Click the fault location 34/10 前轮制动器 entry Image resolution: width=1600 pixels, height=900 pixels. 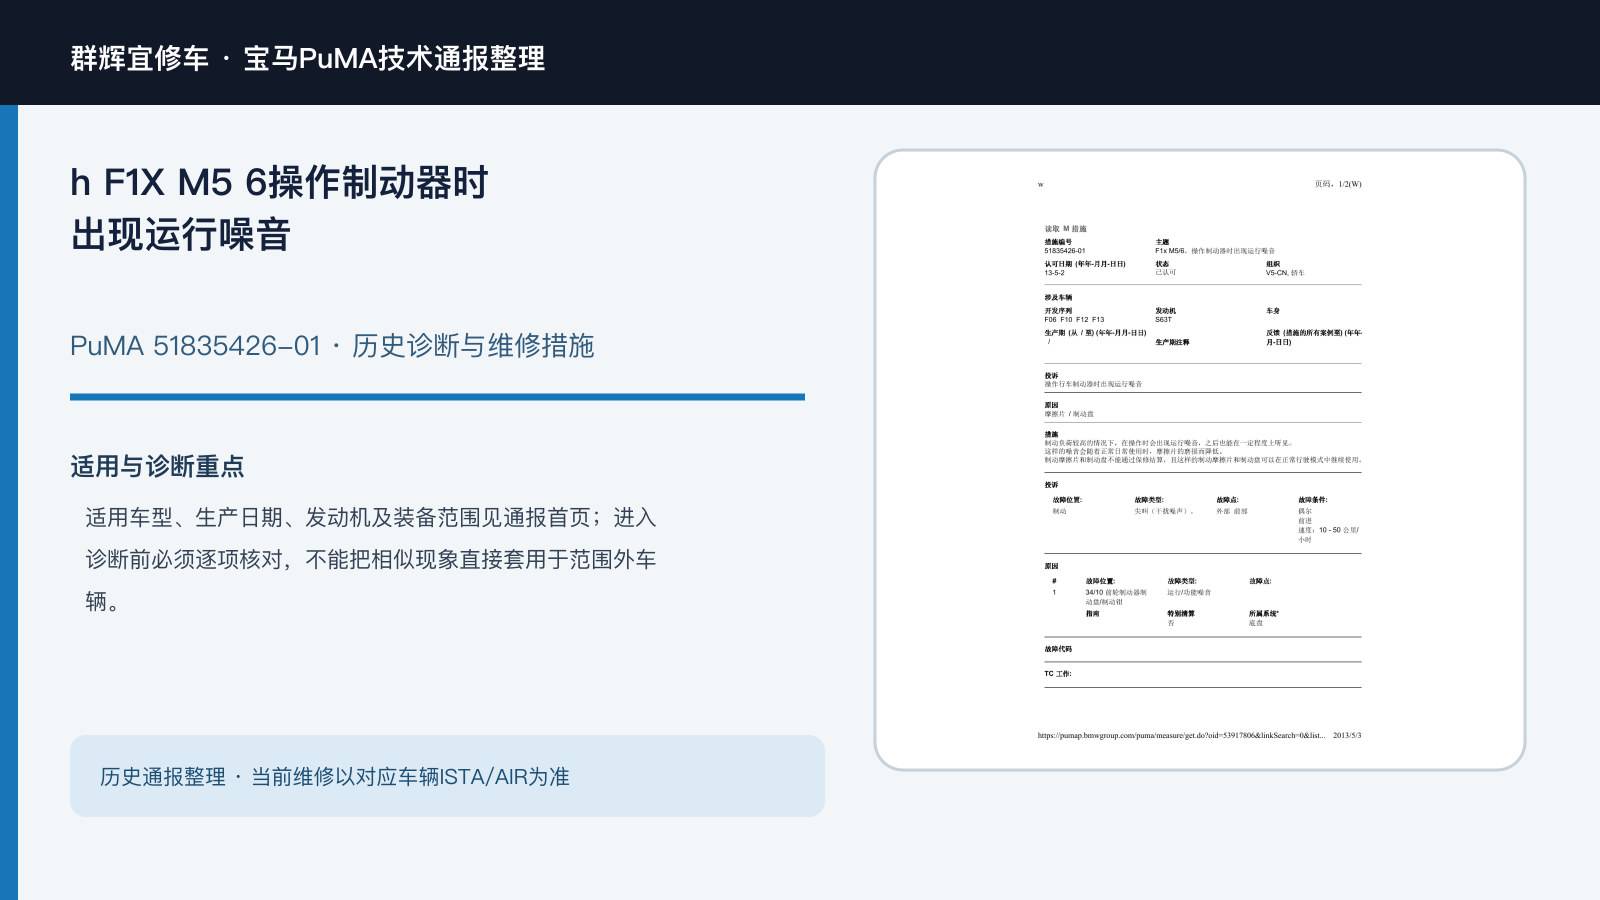1116,597
